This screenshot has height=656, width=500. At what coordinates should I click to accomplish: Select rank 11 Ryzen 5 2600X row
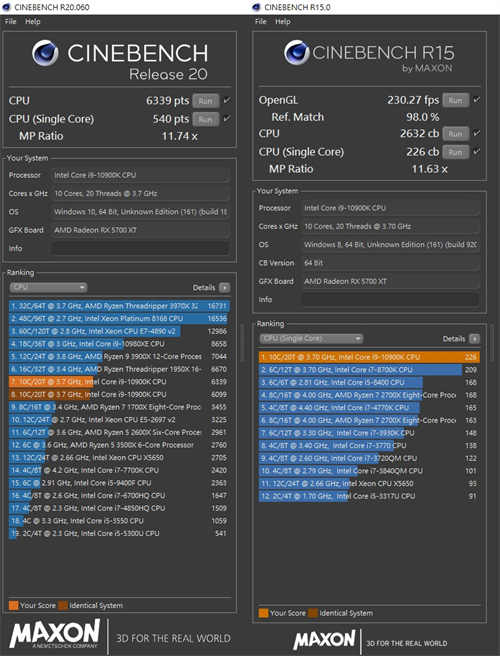tap(119, 432)
